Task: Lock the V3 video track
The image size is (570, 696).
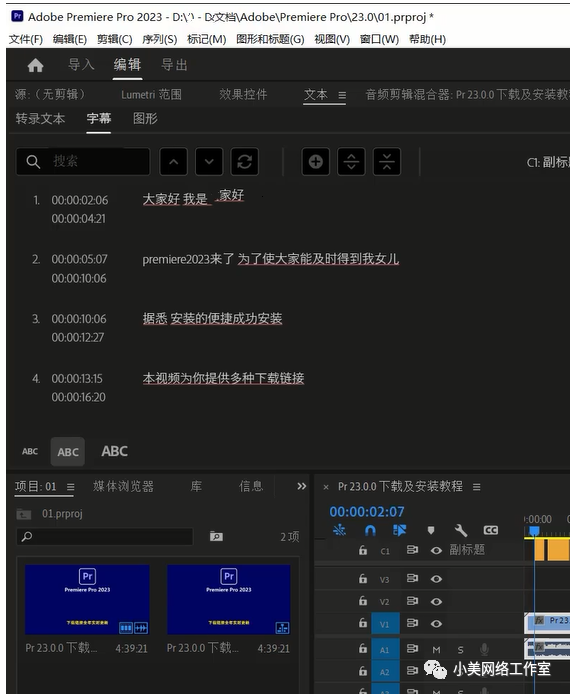Action: [363, 579]
